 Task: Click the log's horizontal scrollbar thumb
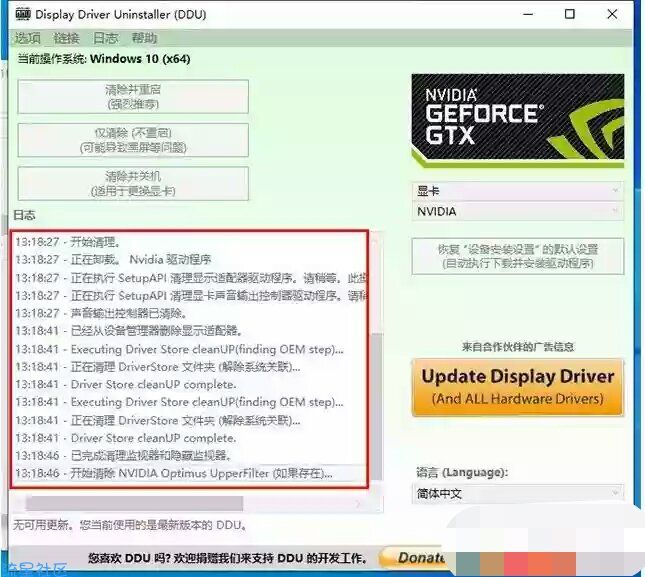[x=134, y=503]
